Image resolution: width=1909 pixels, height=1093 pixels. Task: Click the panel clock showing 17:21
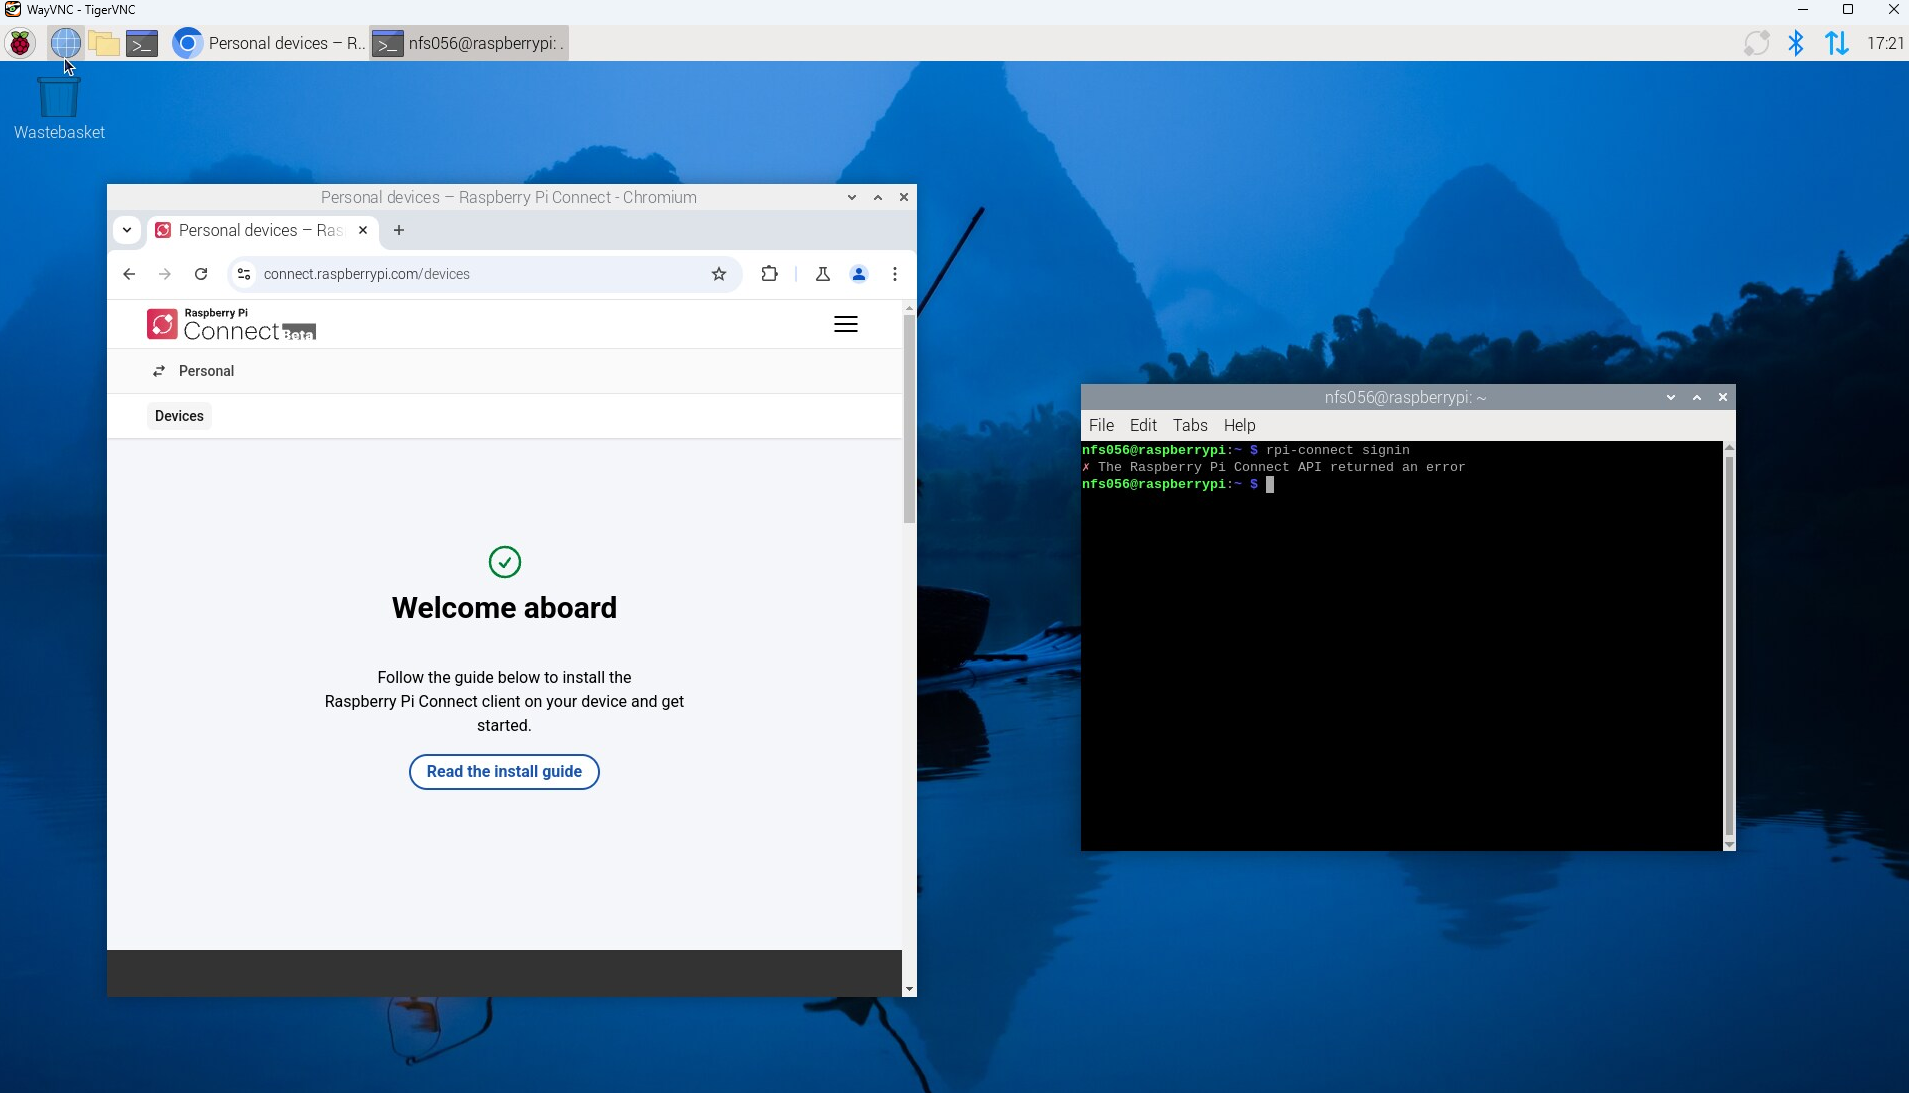[1885, 43]
